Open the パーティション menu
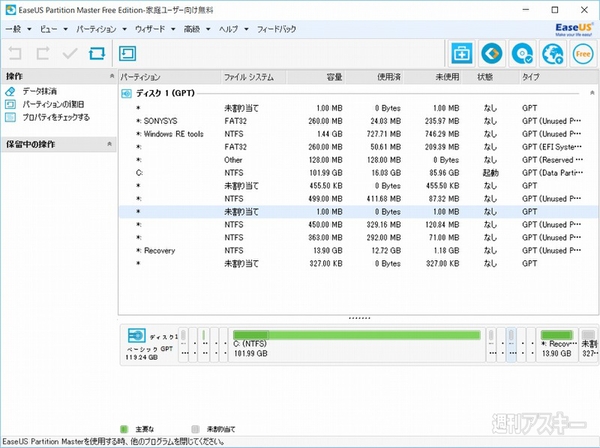Image resolution: width=600 pixels, height=448 pixels. [101, 29]
